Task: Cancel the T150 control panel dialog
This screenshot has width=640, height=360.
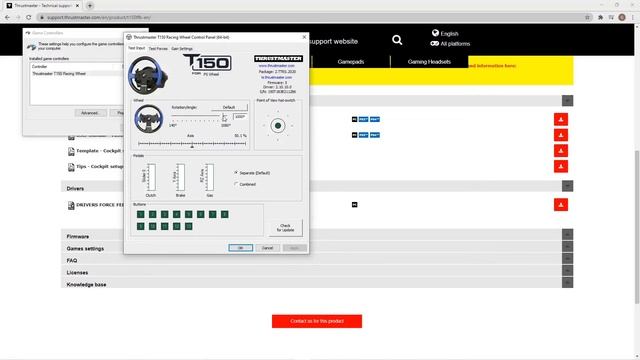Action: click(x=267, y=248)
